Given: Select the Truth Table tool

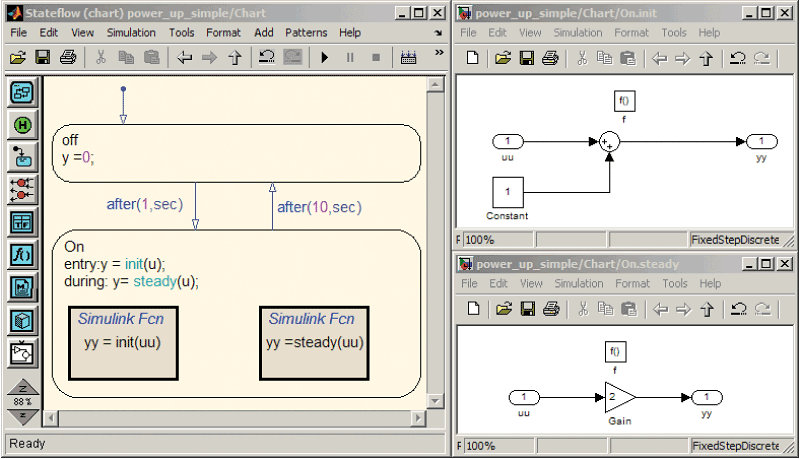Looking at the screenshot, I should (22, 221).
